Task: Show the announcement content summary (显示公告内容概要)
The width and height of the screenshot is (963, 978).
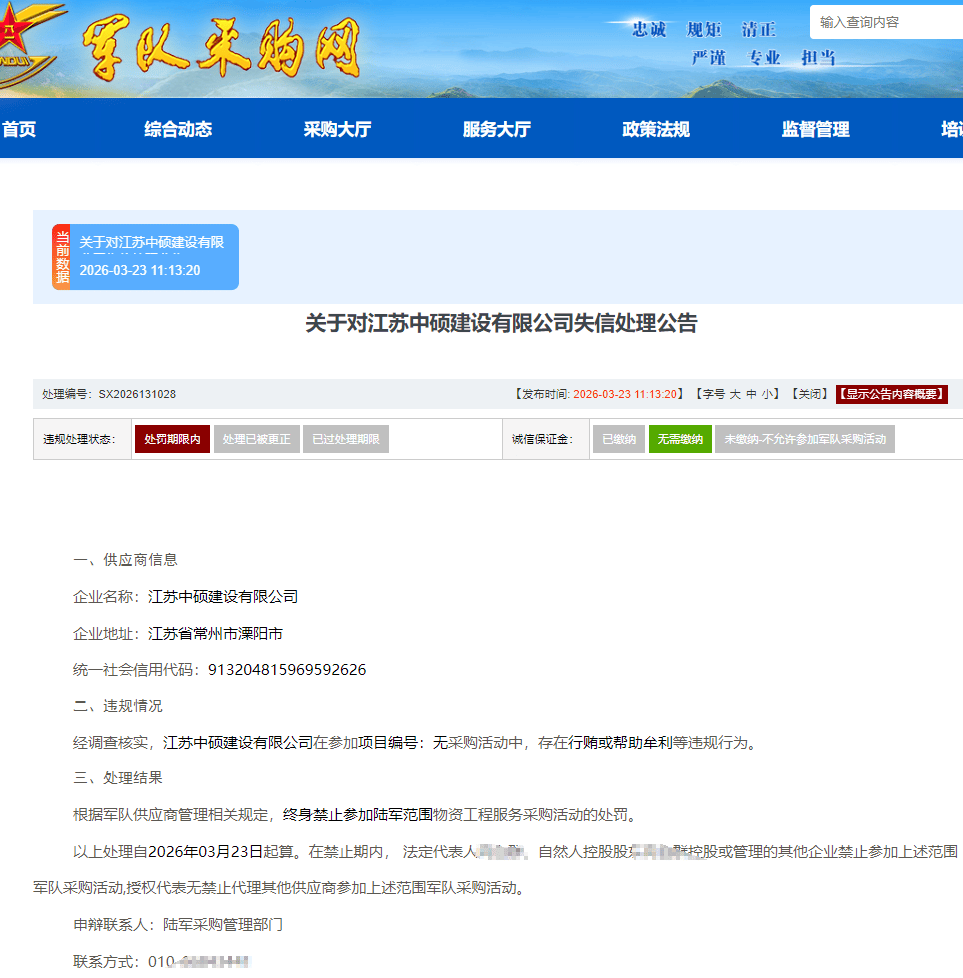Action: tap(891, 395)
